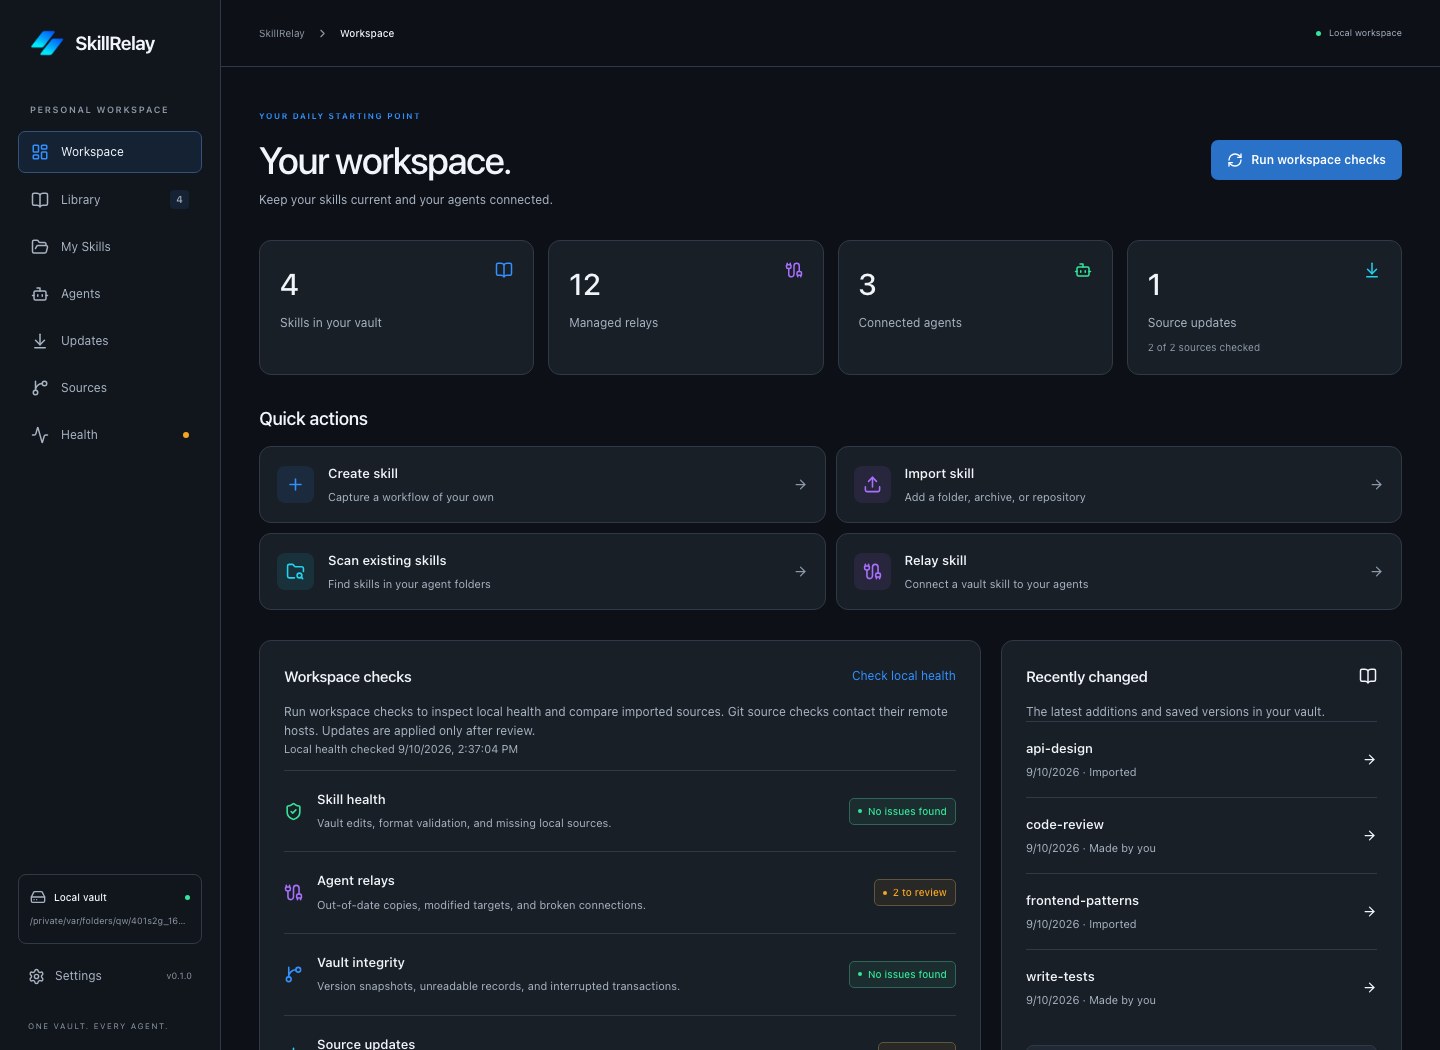Open the Local vault selector card
Screen dimensions: 1440x1050
click(110, 909)
